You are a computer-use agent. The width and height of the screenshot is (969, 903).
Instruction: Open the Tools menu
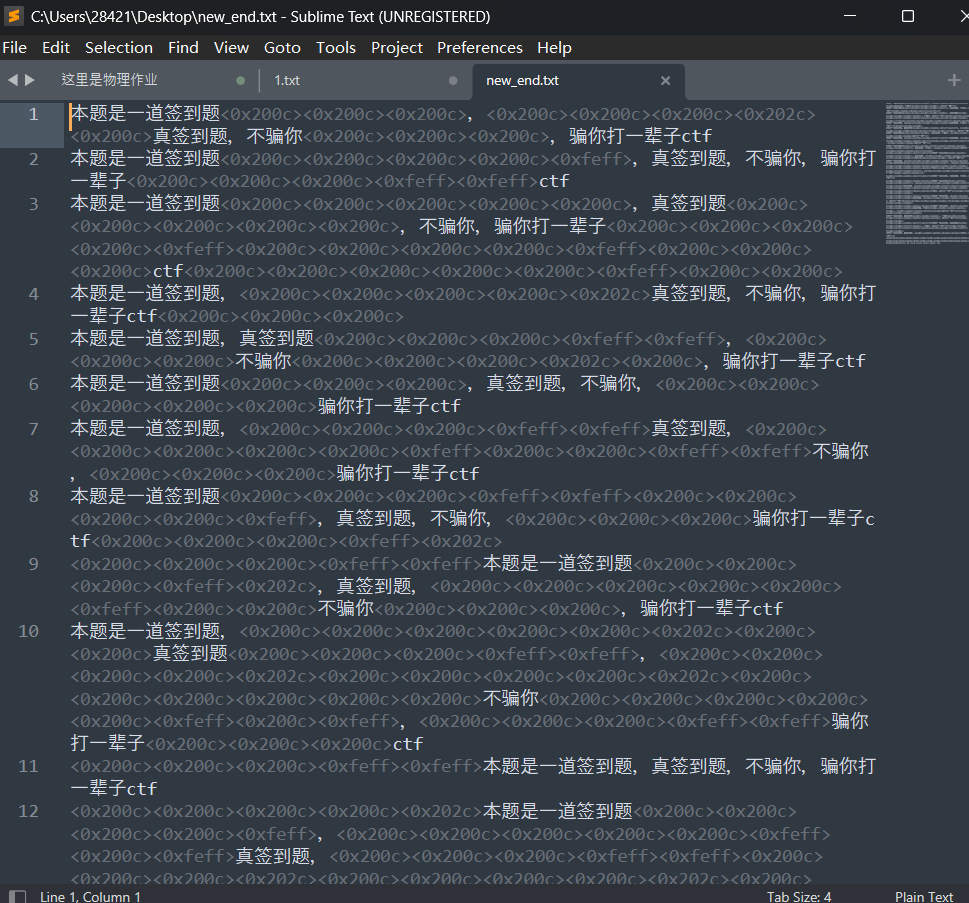336,48
